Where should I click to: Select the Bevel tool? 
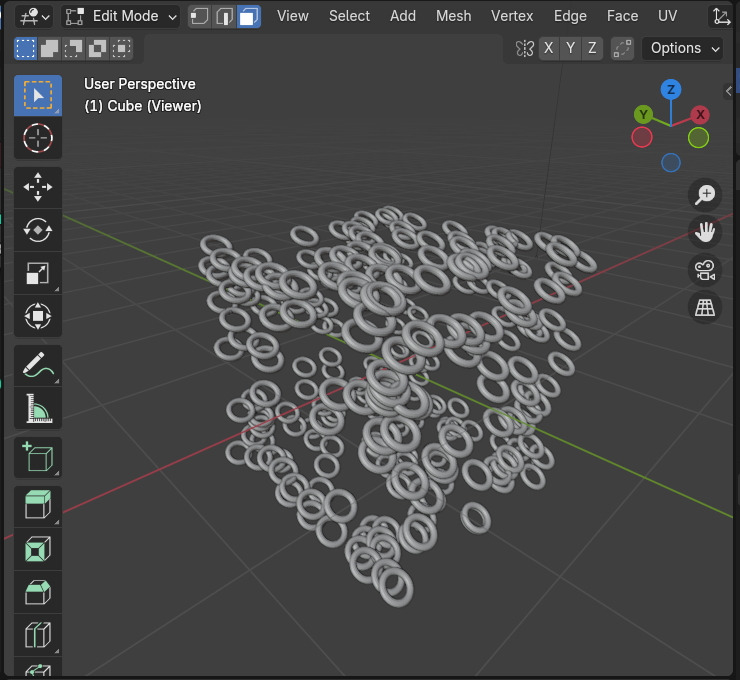point(38,592)
